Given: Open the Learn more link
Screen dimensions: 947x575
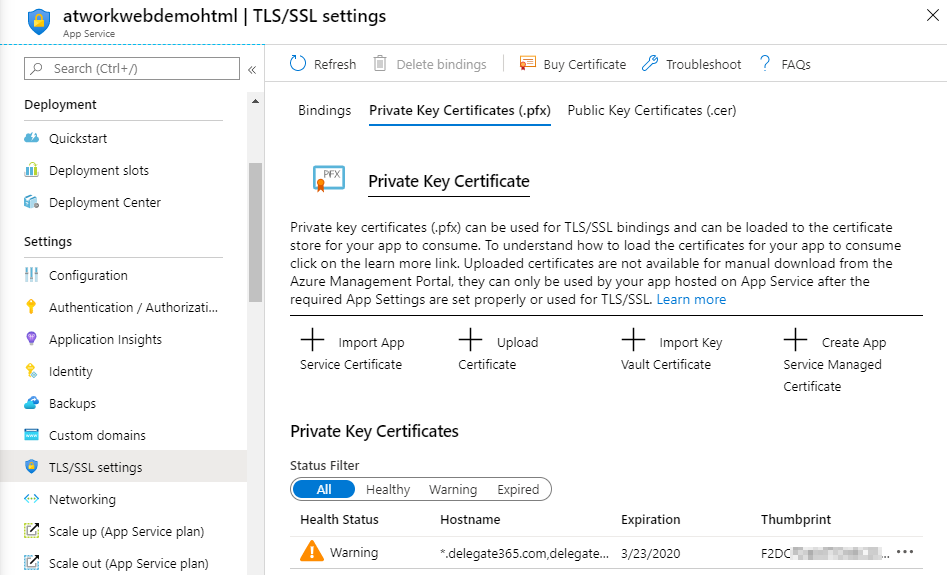Looking at the screenshot, I should (691, 299).
